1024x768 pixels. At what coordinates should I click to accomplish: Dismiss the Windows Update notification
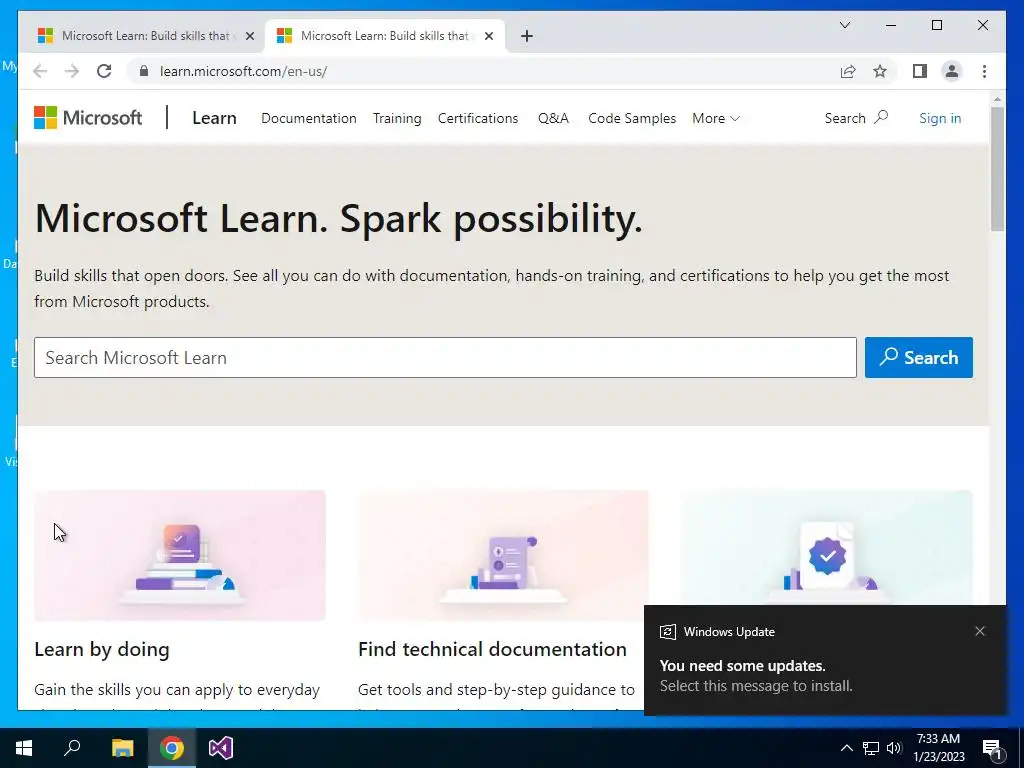coord(980,631)
